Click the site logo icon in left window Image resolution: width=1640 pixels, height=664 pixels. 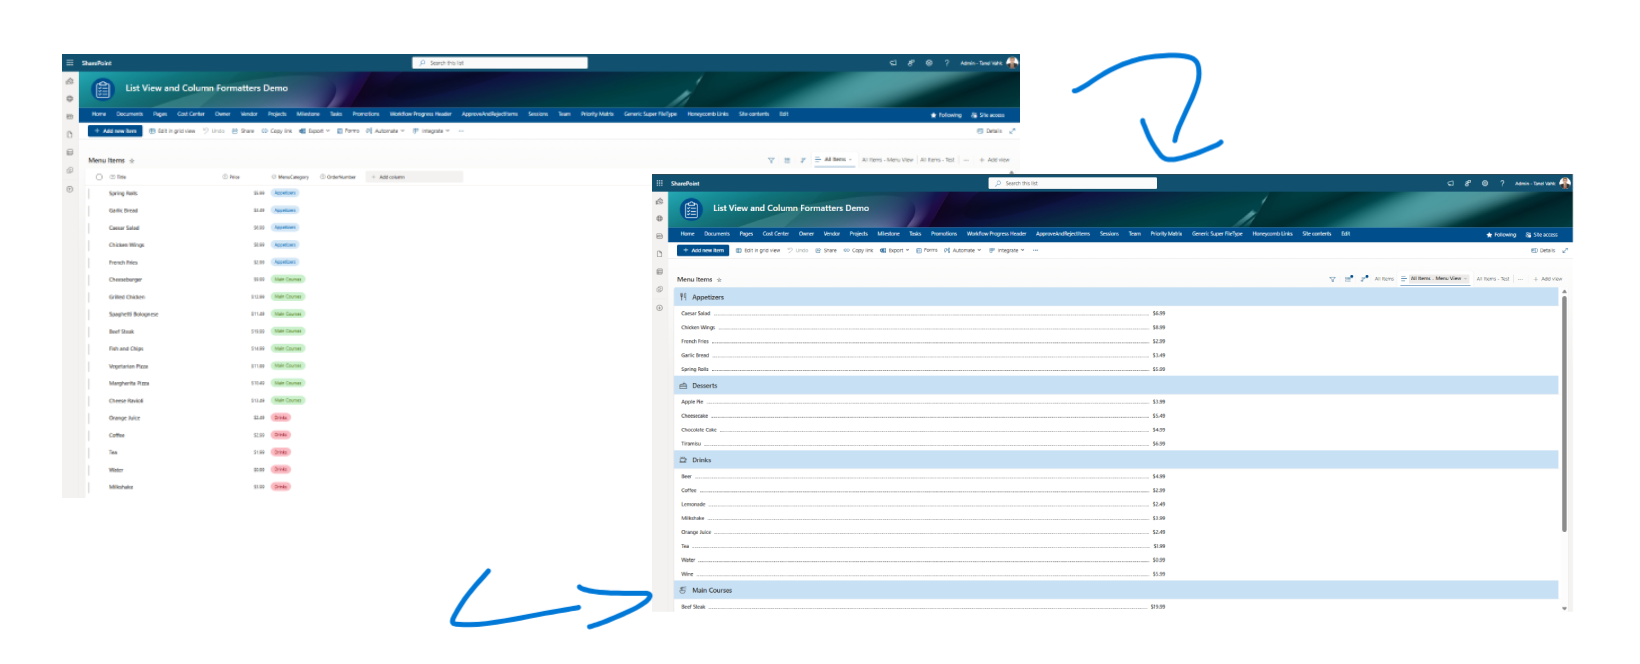pyautogui.click(x=102, y=89)
